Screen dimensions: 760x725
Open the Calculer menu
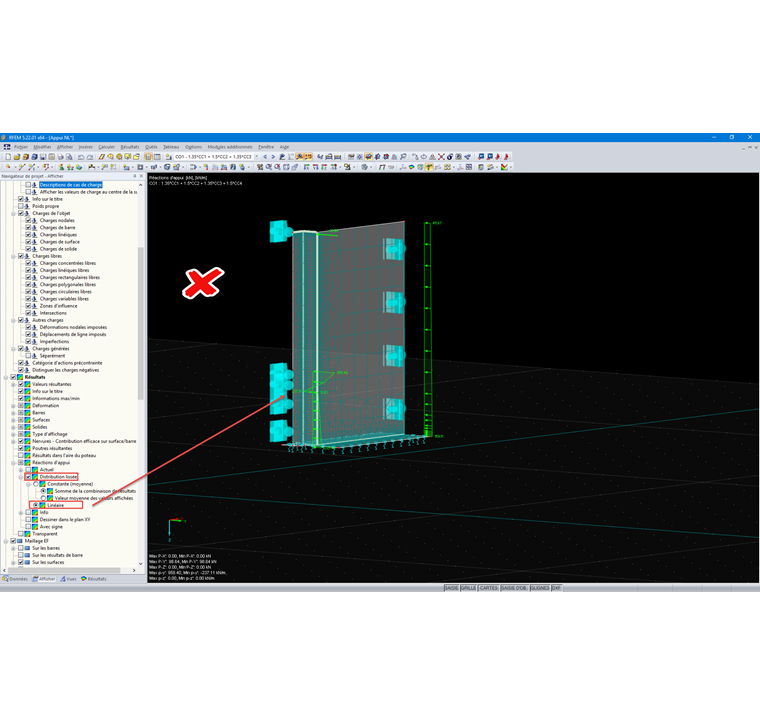(x=107, y=147)
